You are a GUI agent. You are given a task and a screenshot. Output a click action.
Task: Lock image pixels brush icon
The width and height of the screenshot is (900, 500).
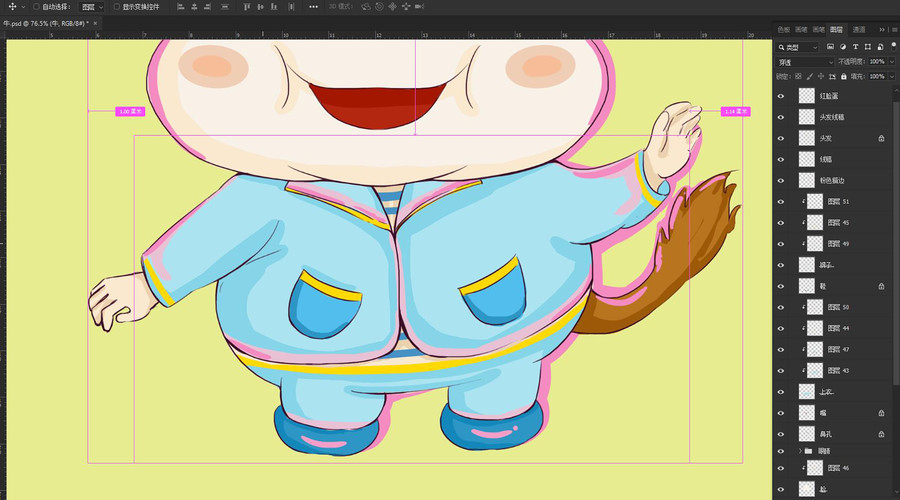[809, 76]
